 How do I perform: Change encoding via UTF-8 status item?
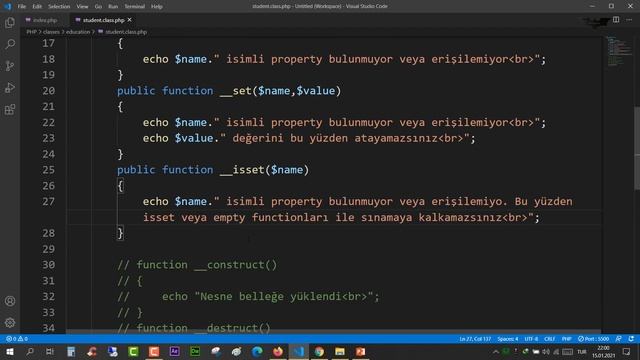531,339
